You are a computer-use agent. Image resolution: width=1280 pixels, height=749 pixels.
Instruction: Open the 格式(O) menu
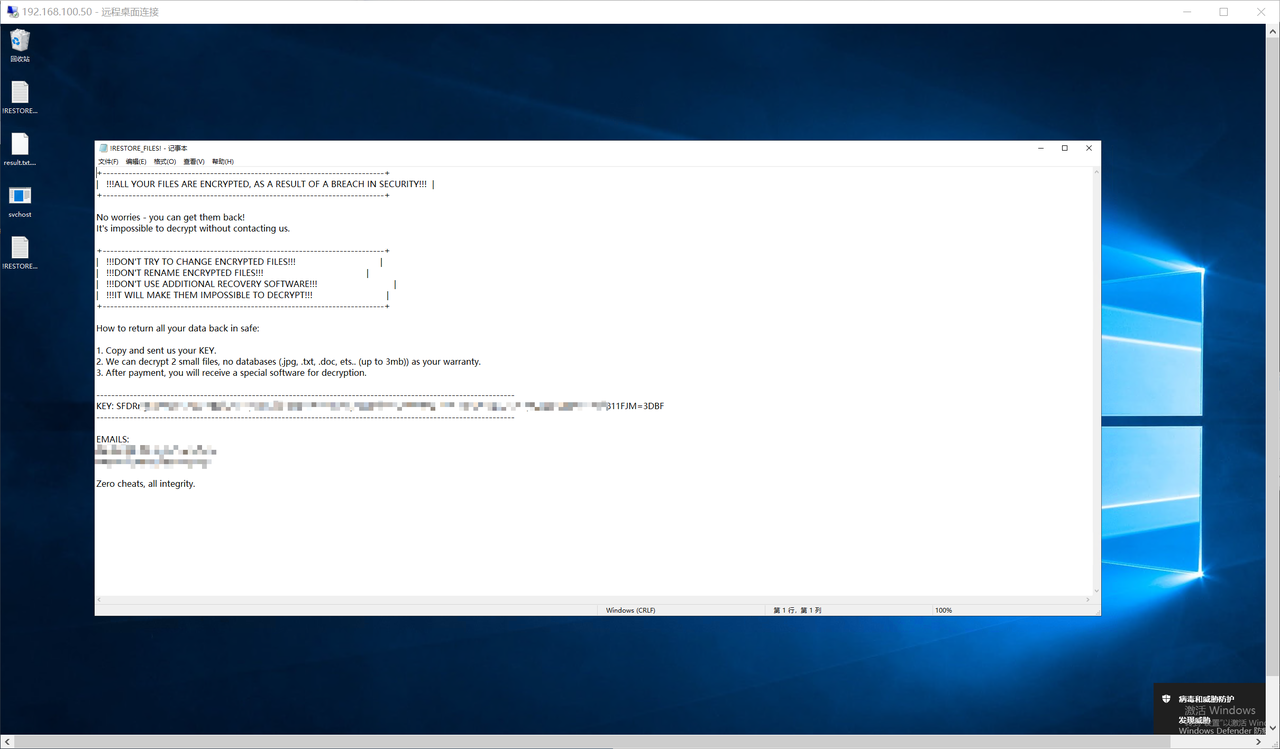click(165, 162)
